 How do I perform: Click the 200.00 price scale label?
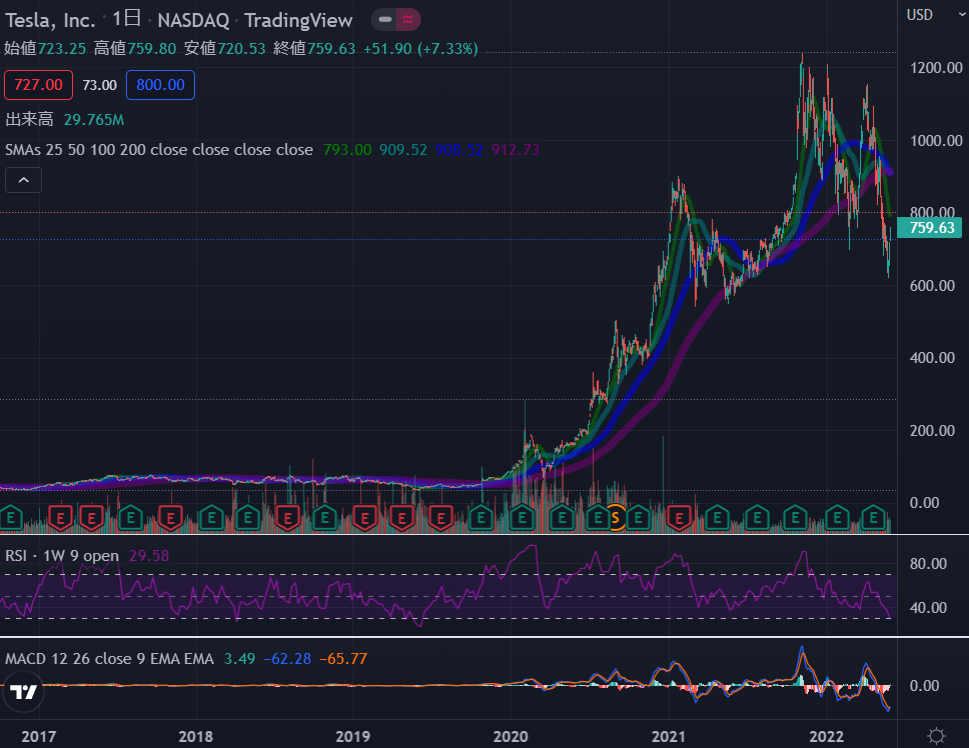tap(932, 430)
